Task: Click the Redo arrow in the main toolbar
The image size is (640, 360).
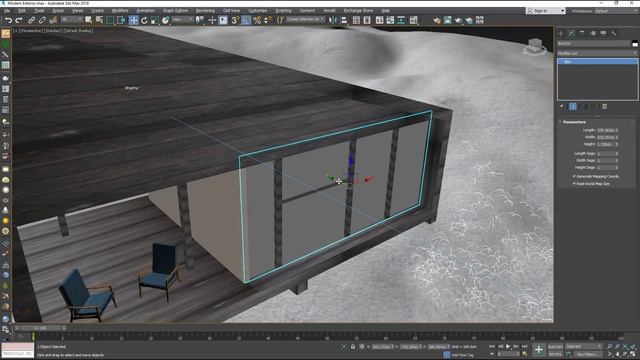Action: [19, 20]
